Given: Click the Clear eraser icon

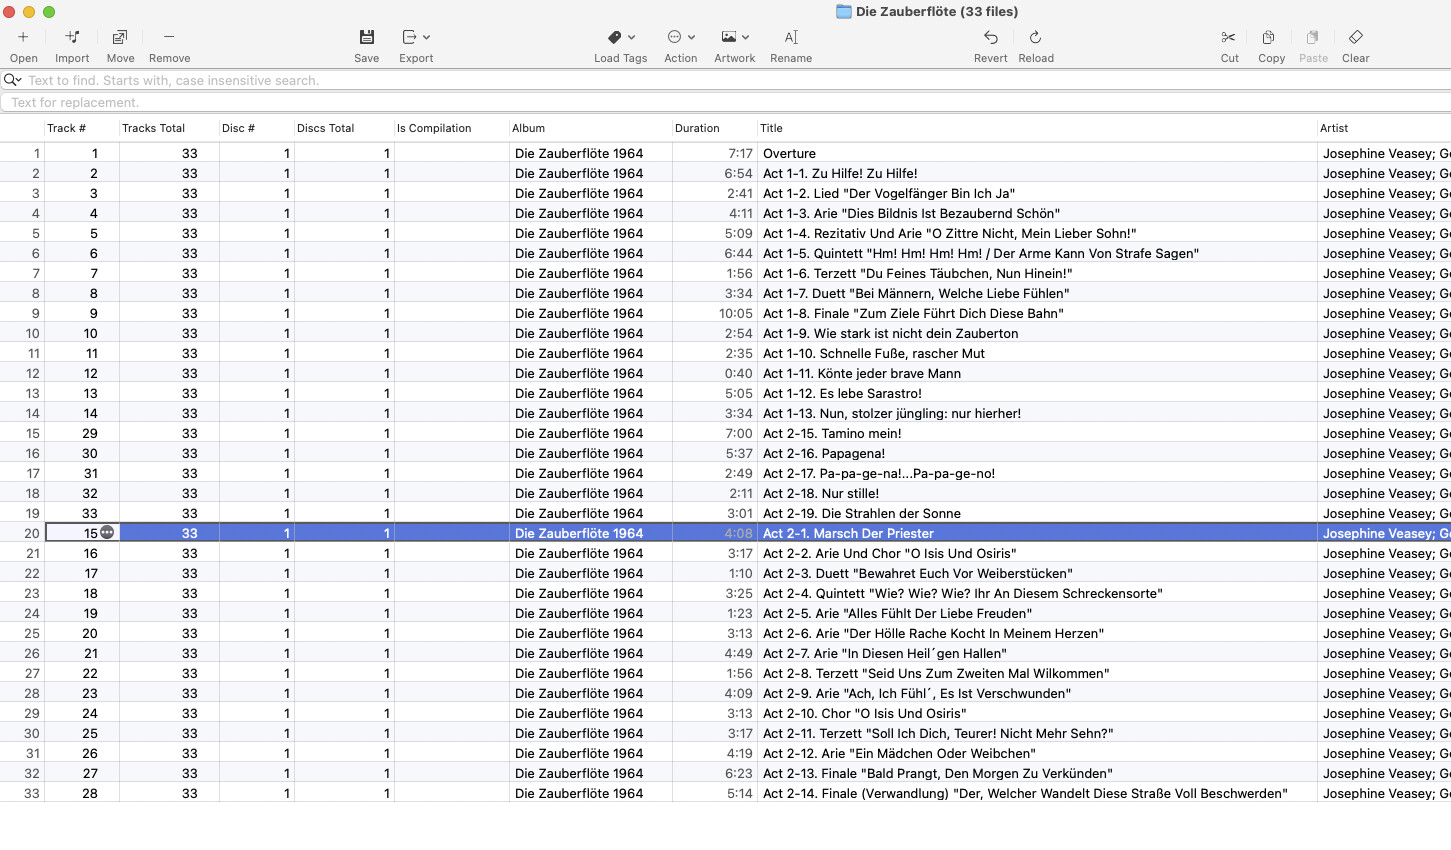Looking at the screenshot, I should (1355, 38).
